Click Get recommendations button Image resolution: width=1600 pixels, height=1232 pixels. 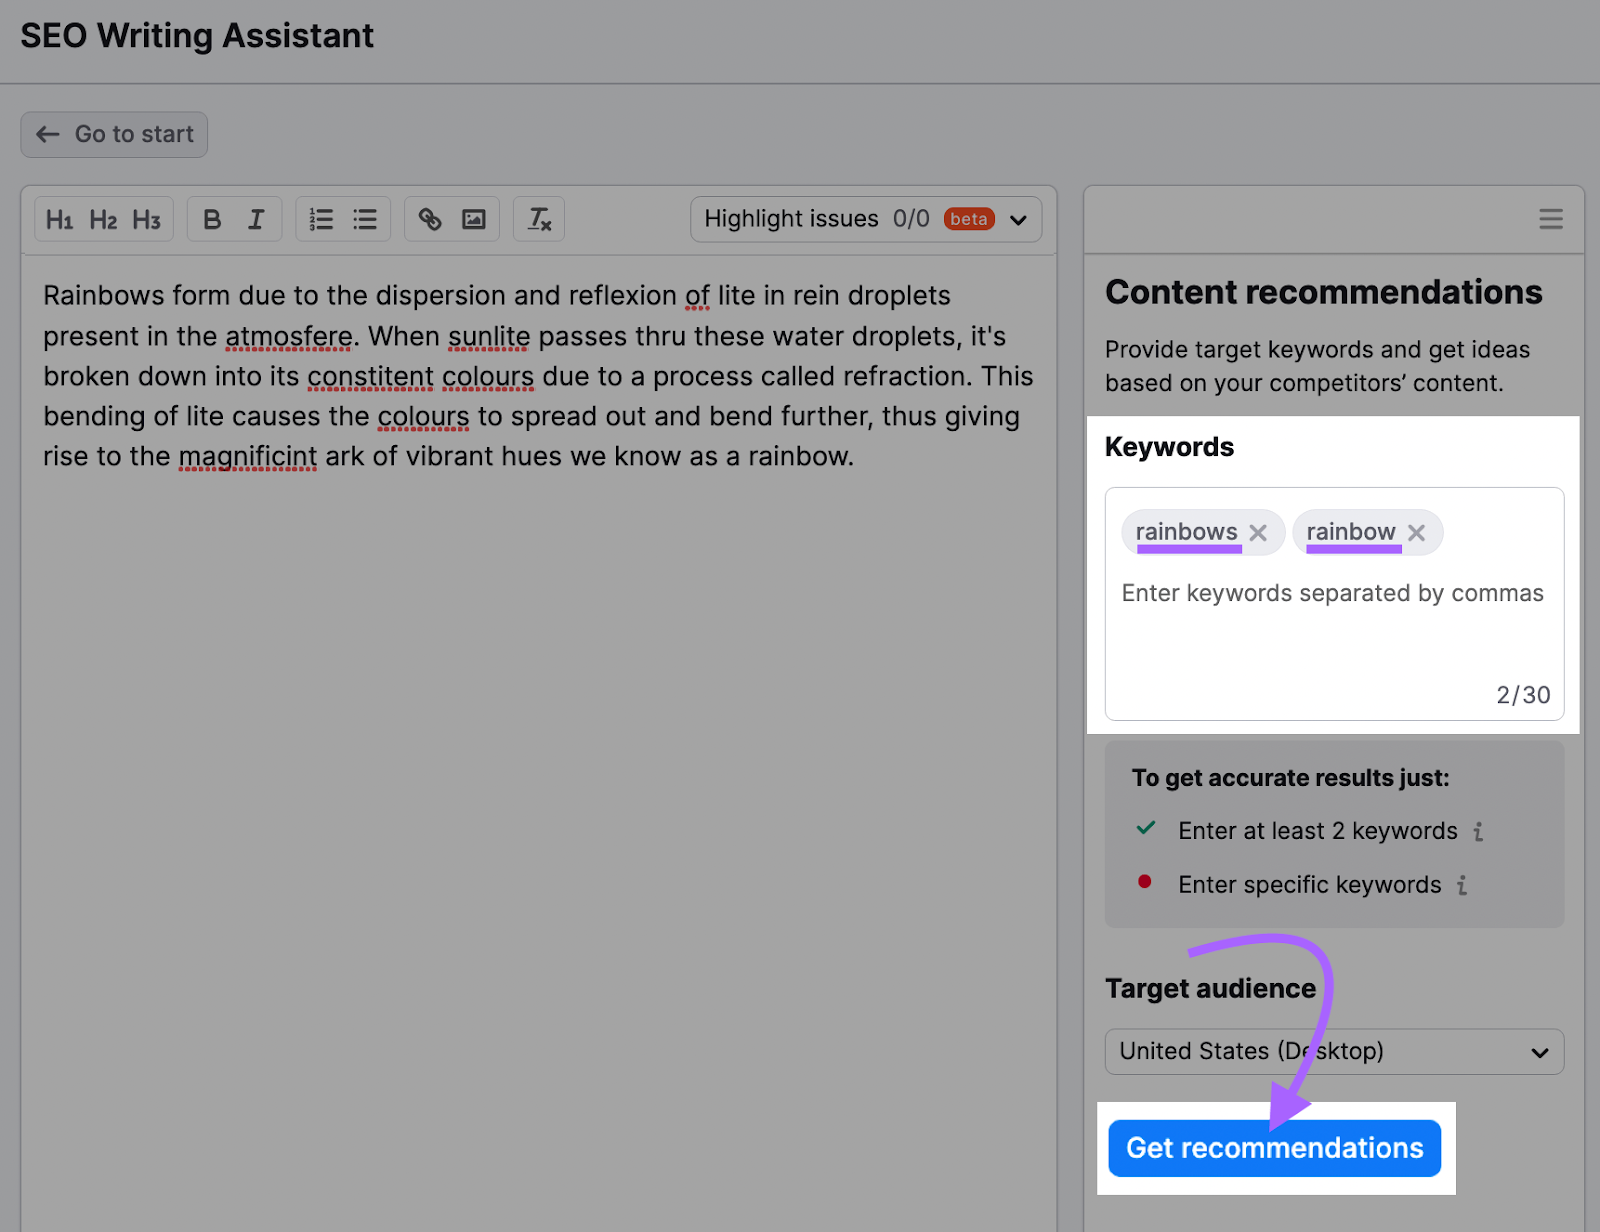1274,1148
